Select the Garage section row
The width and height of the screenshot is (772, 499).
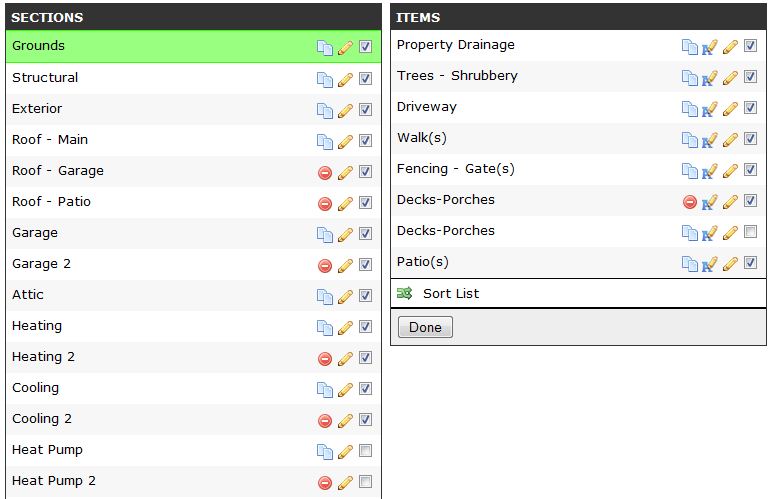tap(193, 233)
